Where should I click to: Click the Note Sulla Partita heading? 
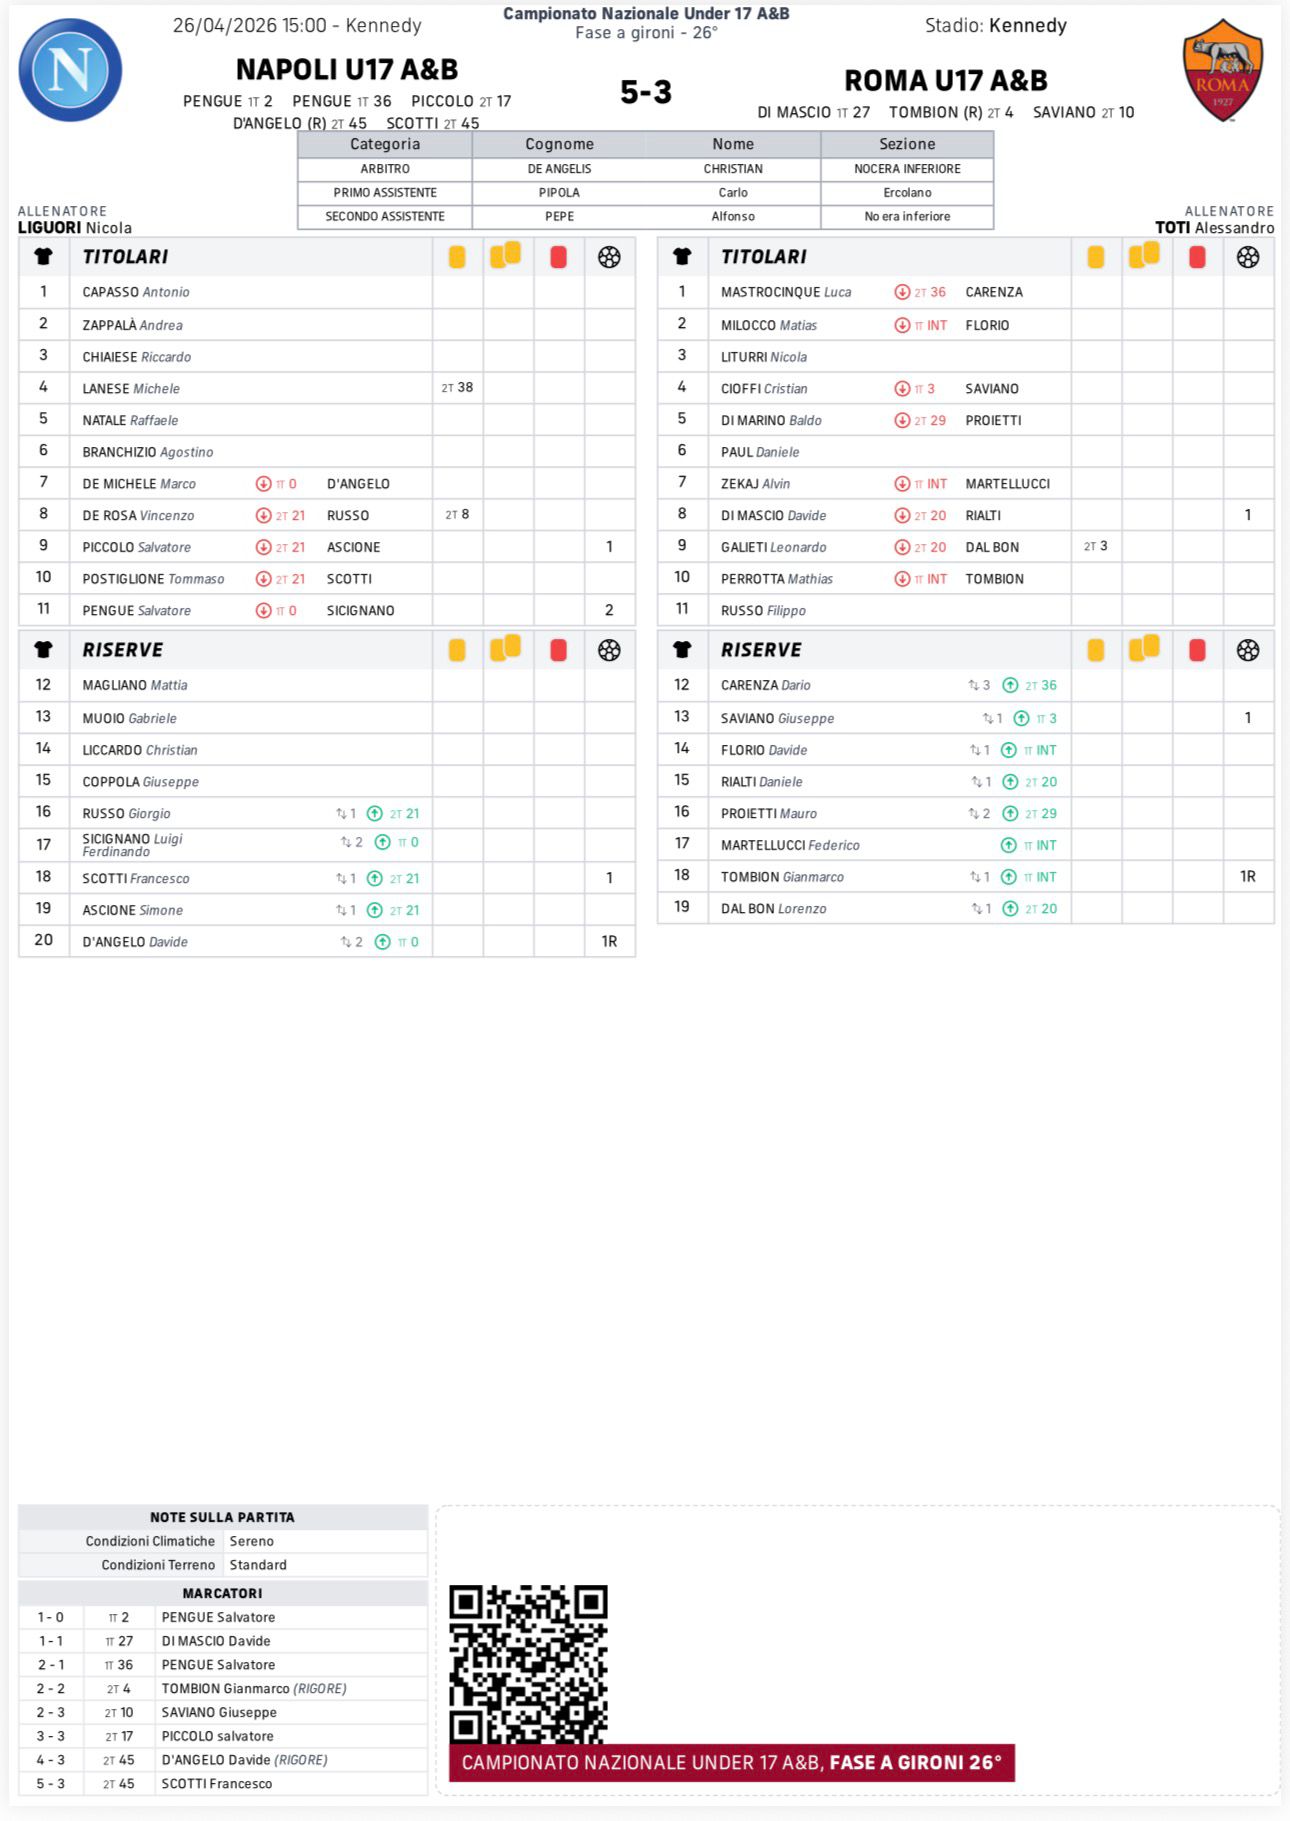tap(222, 1517)
